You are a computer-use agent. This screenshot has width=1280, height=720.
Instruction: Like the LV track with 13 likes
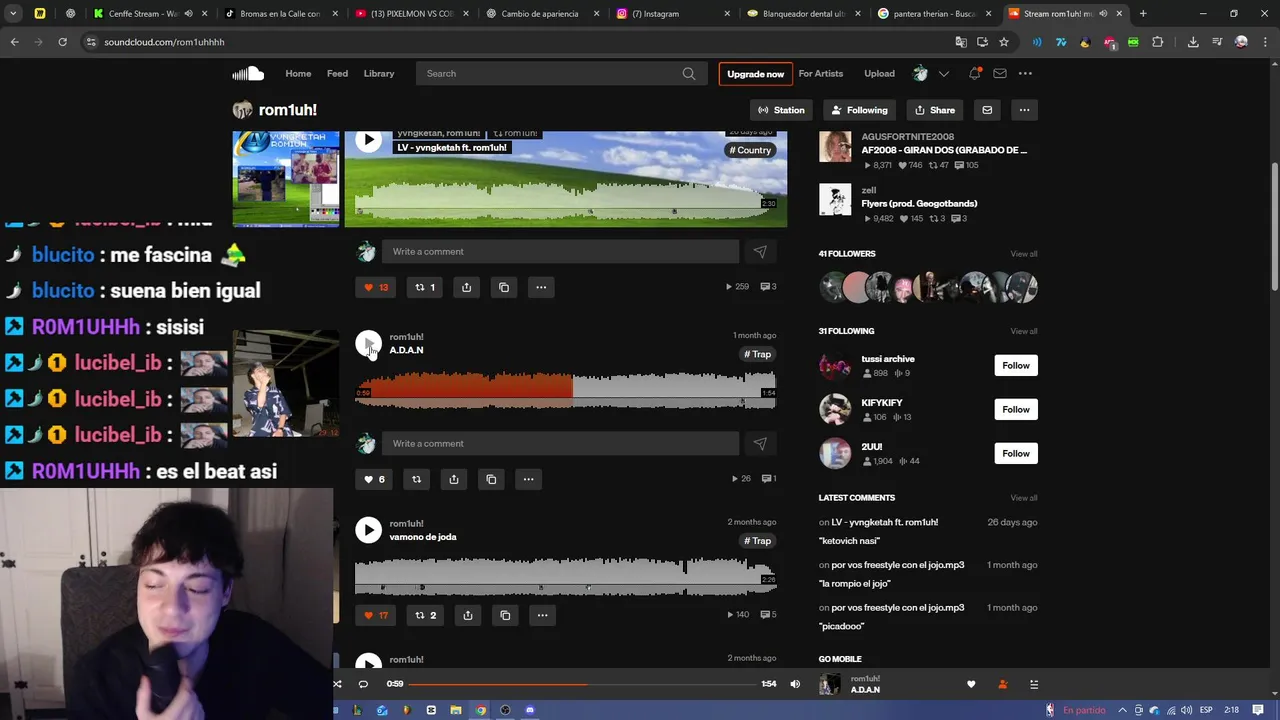pos(376,287)
